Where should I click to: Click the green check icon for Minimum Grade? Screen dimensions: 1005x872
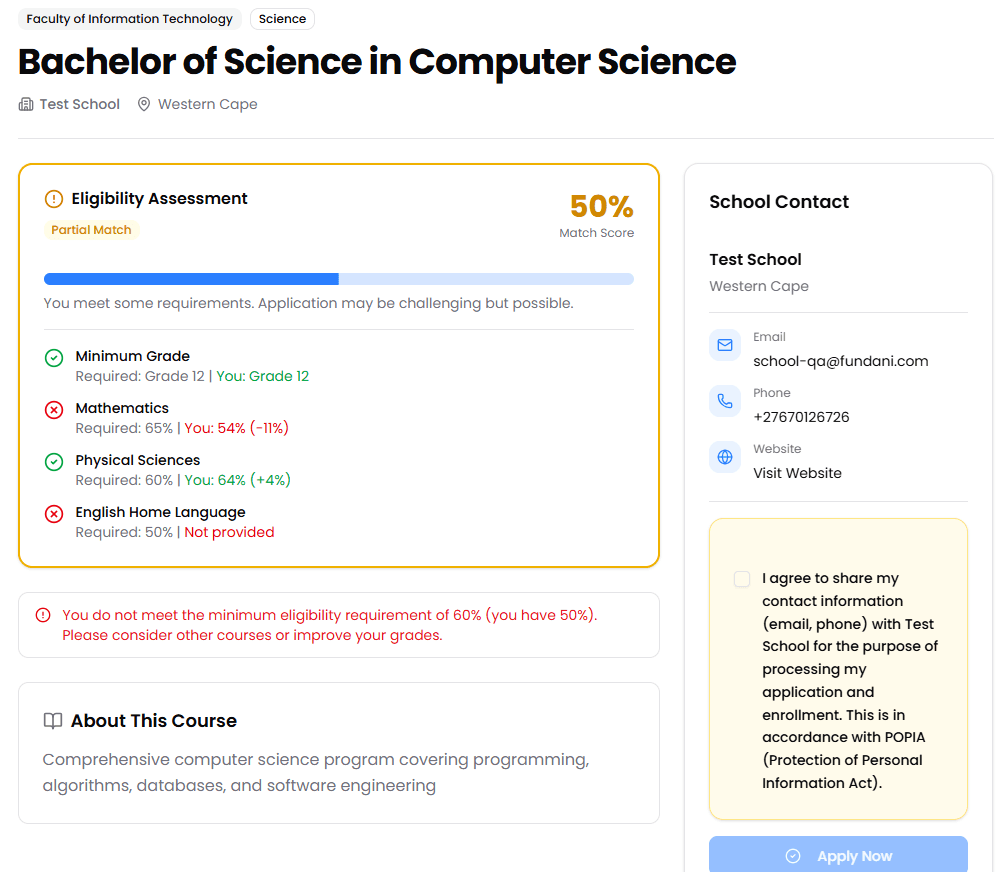pos(54,358)
